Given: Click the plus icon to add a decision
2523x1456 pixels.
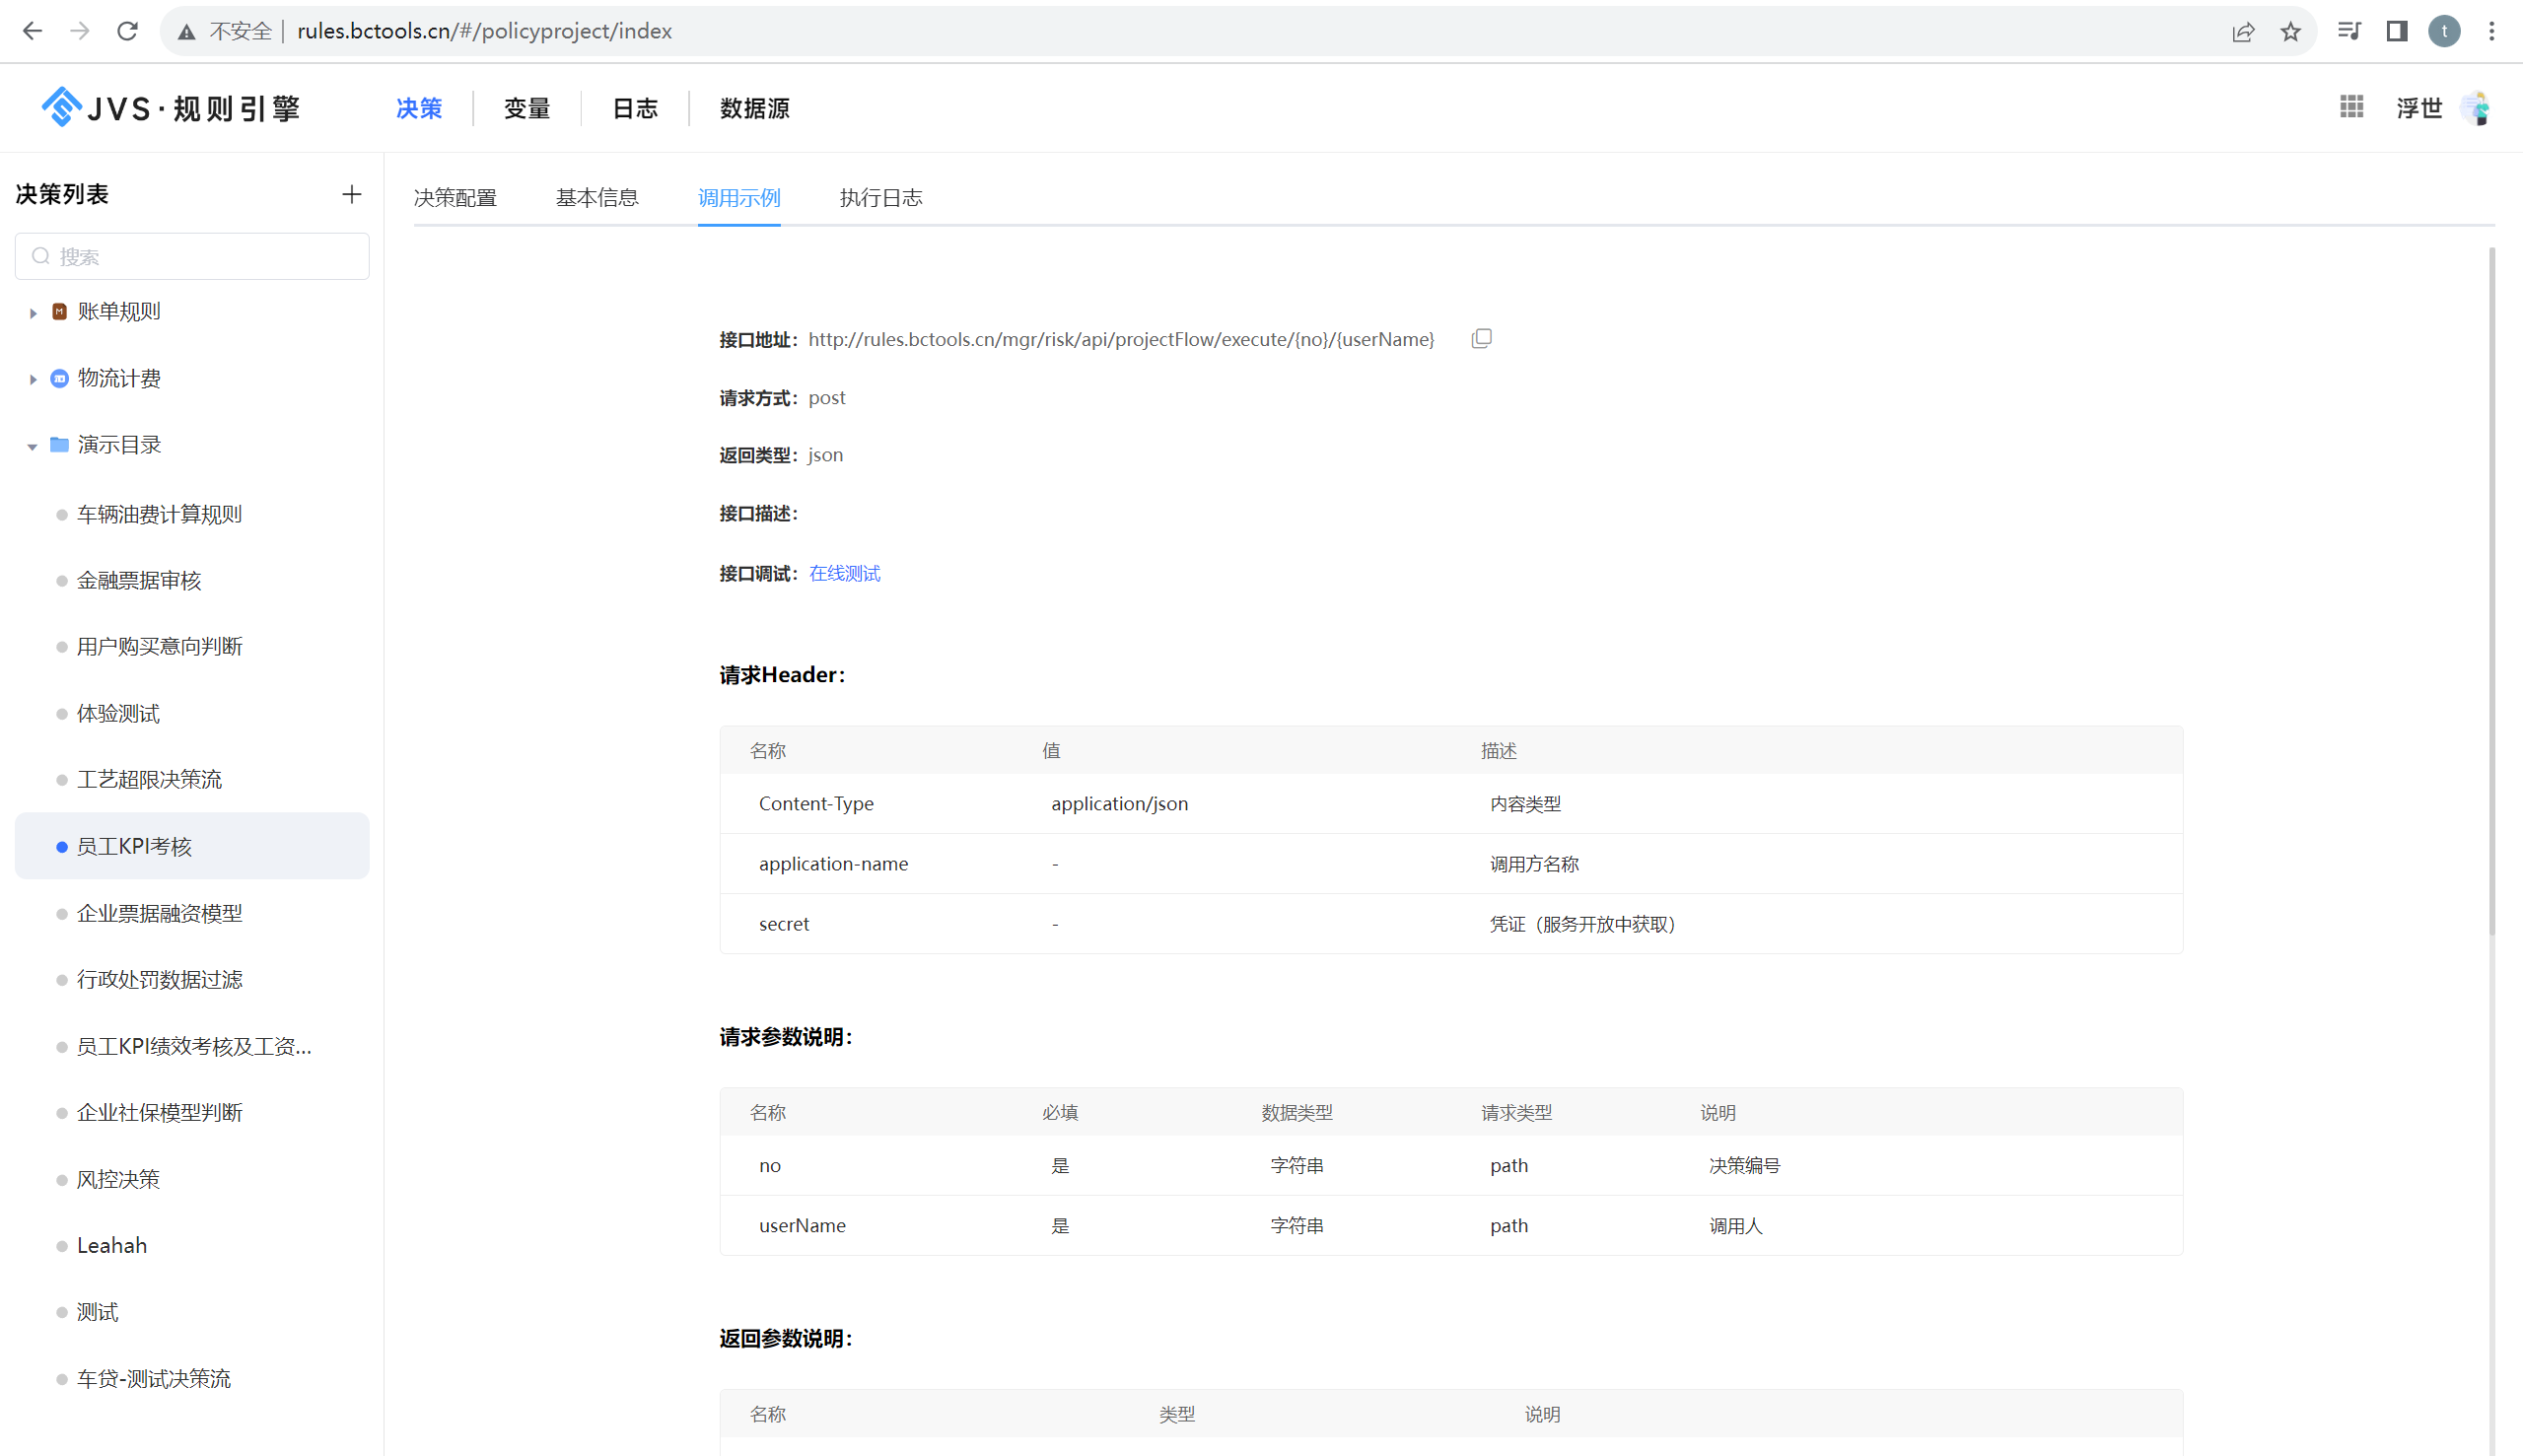Looking at the screenshot, I should point(351,194).
